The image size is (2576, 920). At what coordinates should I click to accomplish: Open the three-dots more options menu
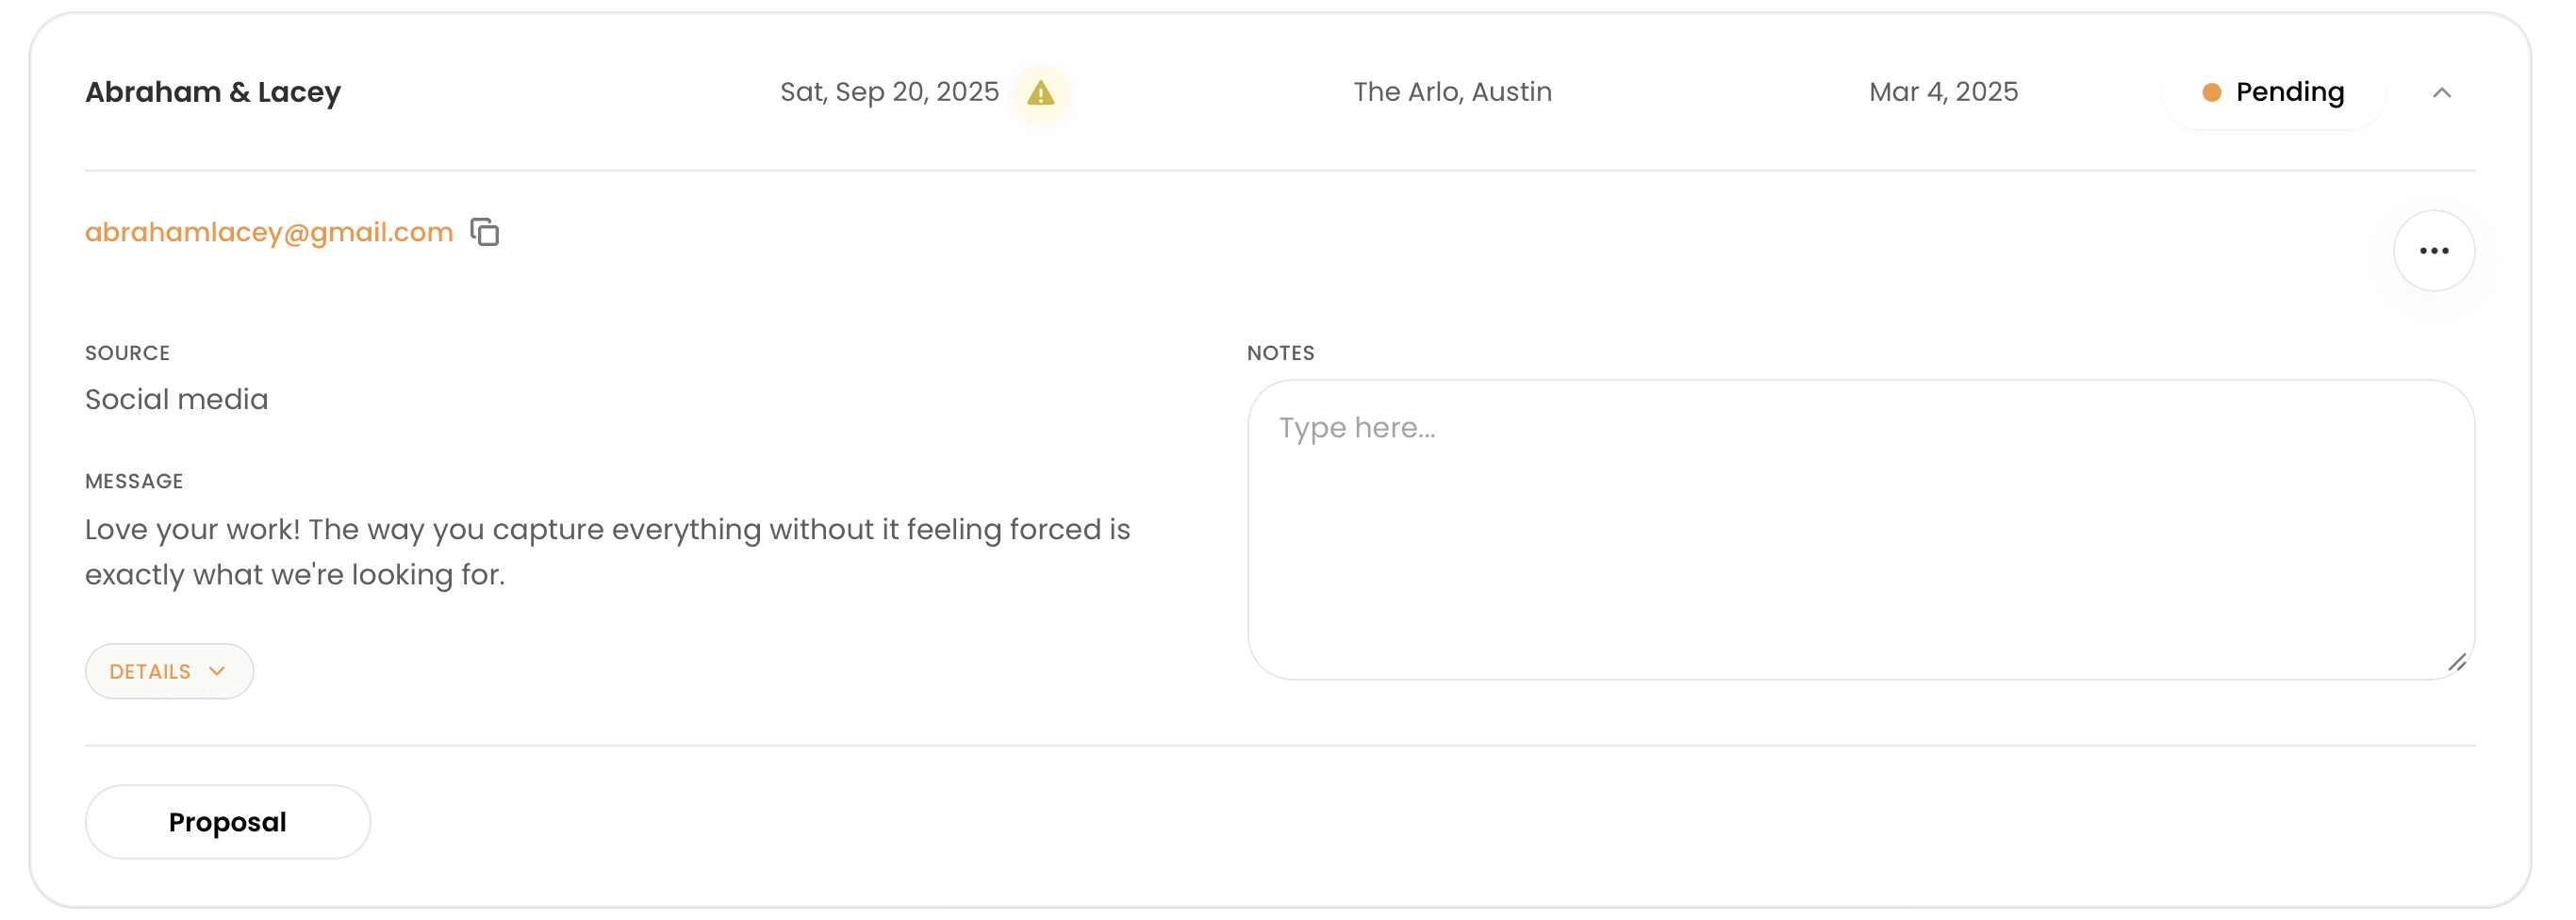[2433, 251]
